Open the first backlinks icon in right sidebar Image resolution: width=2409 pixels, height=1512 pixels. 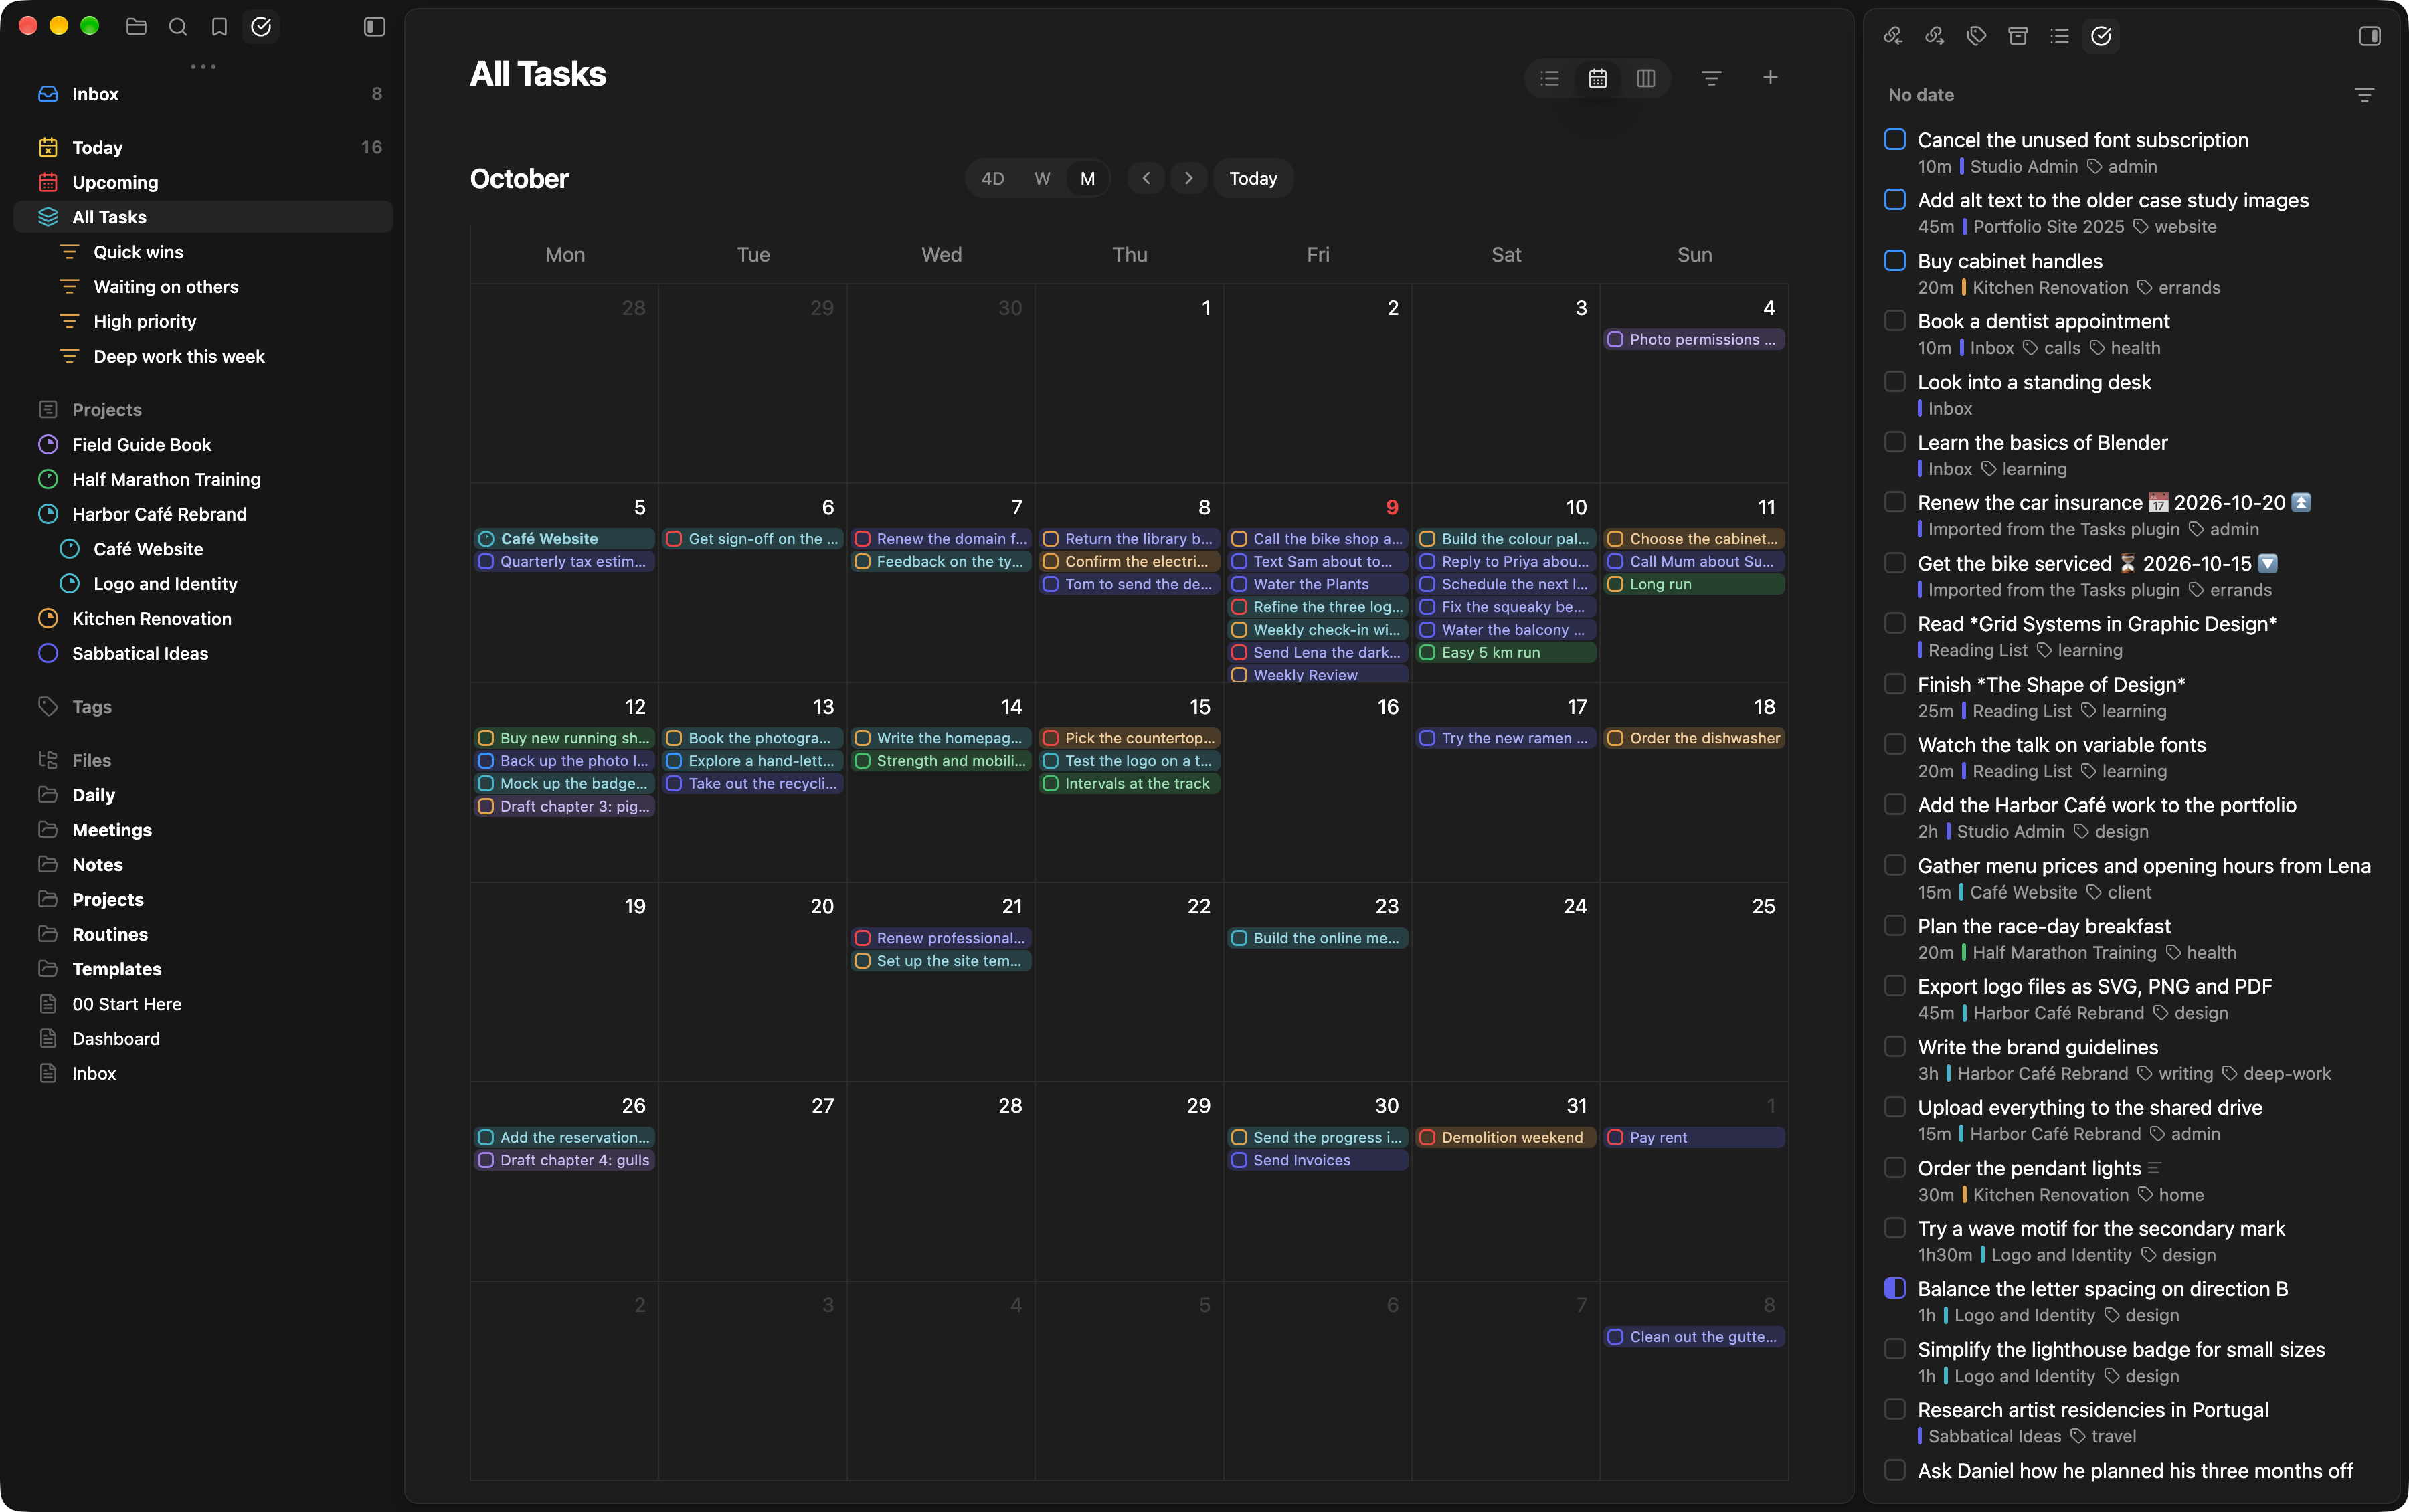click(x=1893, y=36)
